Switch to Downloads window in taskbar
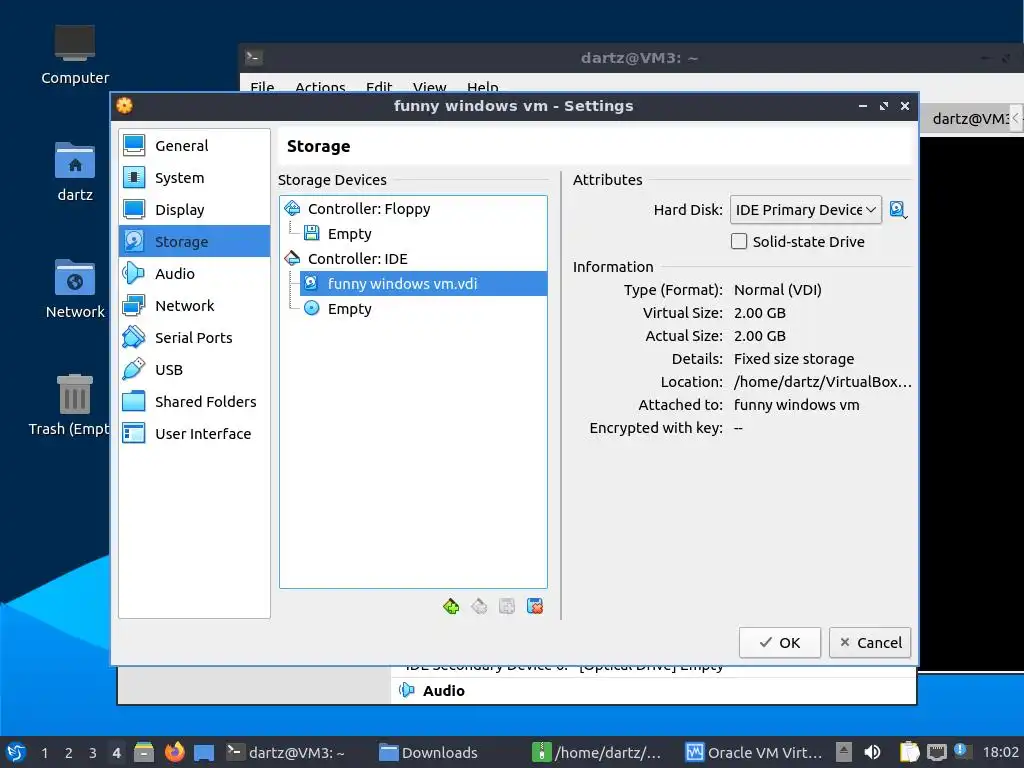This screenshot has width=1024, height=768. 428,752
